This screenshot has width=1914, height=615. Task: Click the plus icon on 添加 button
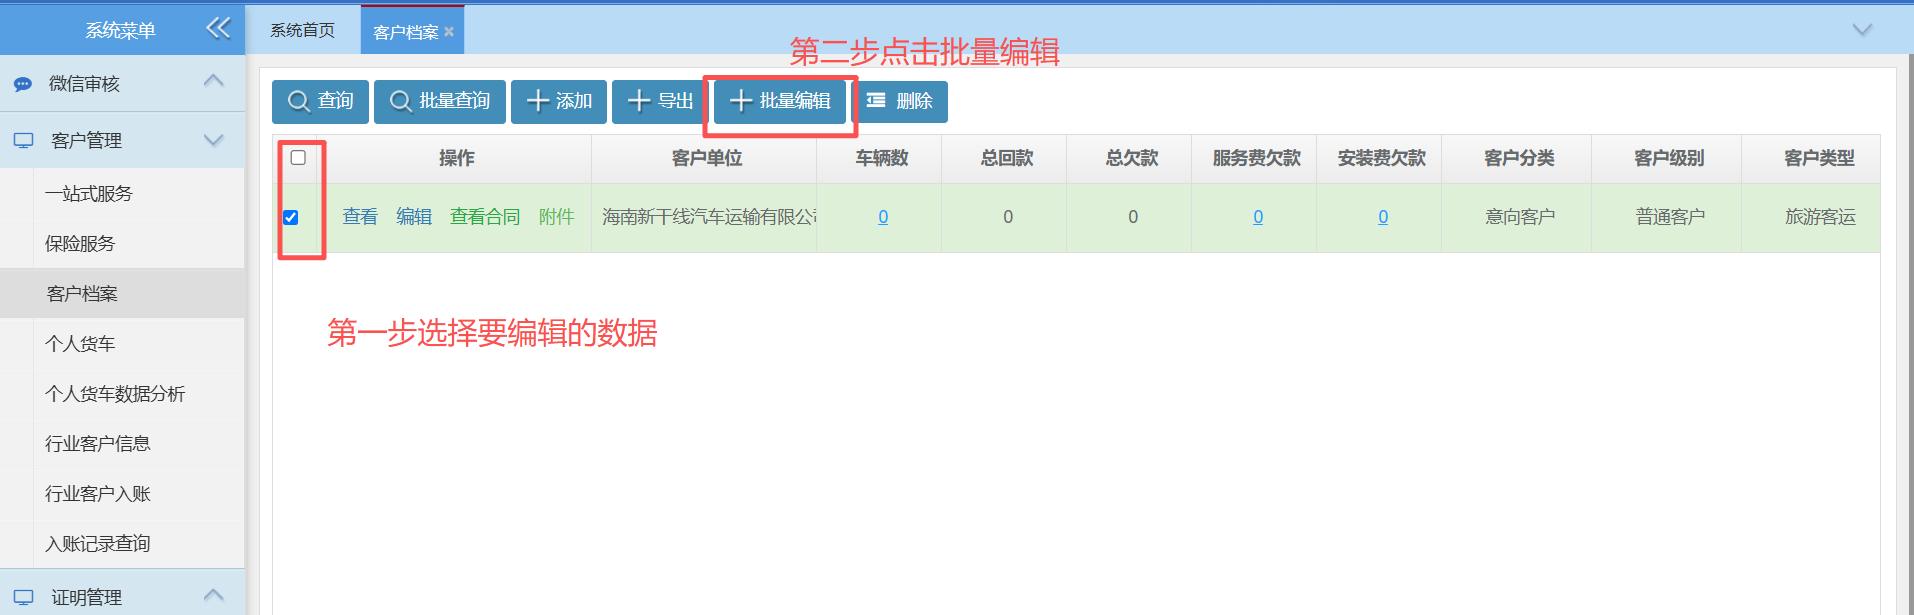pos(538,101)
